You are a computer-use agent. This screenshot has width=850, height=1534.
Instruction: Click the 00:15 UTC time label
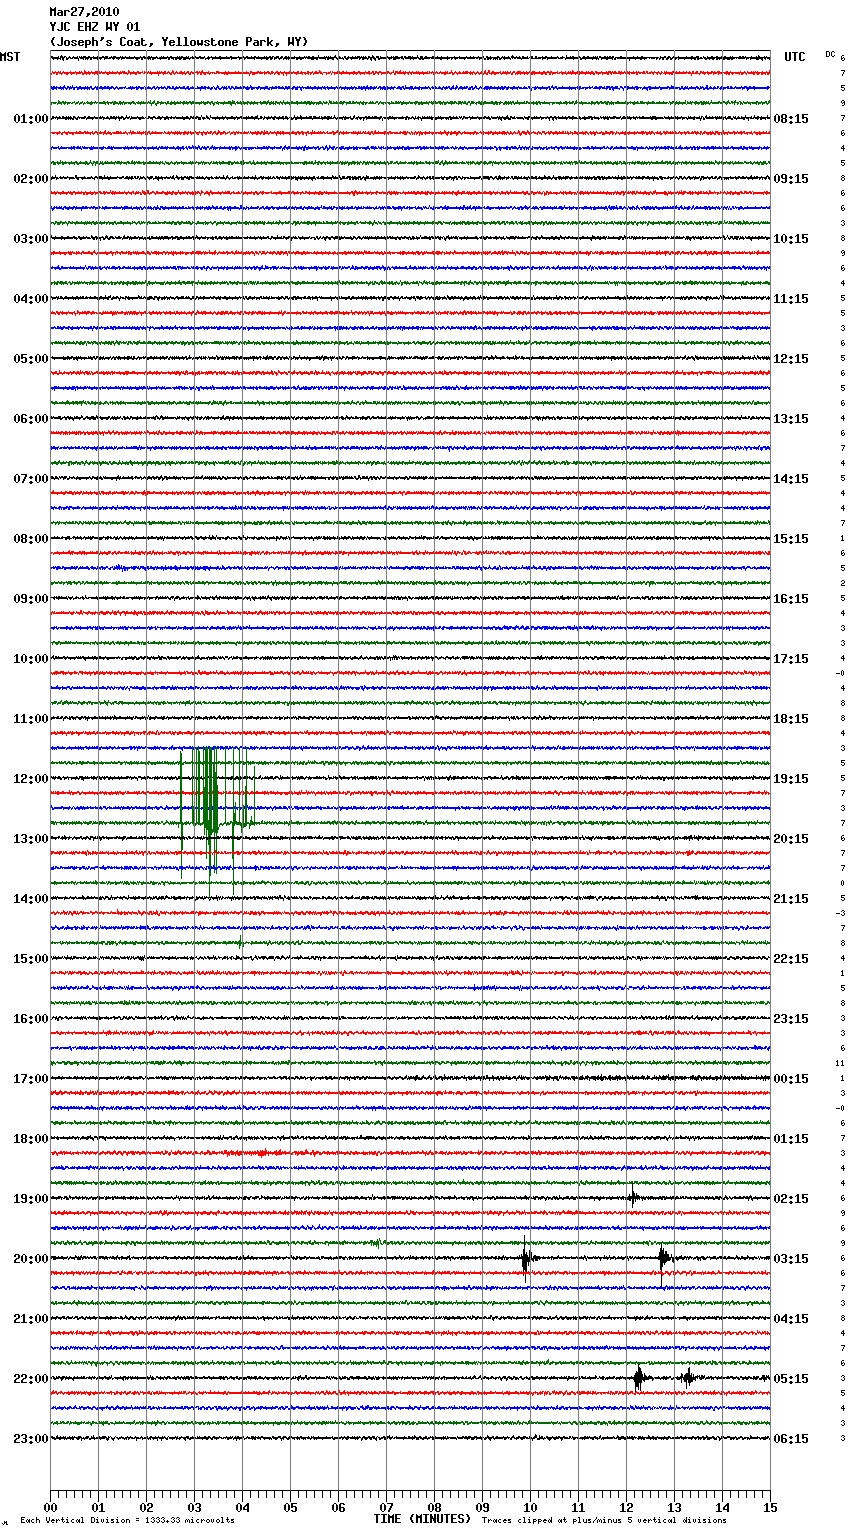[x=791, y=1079]
